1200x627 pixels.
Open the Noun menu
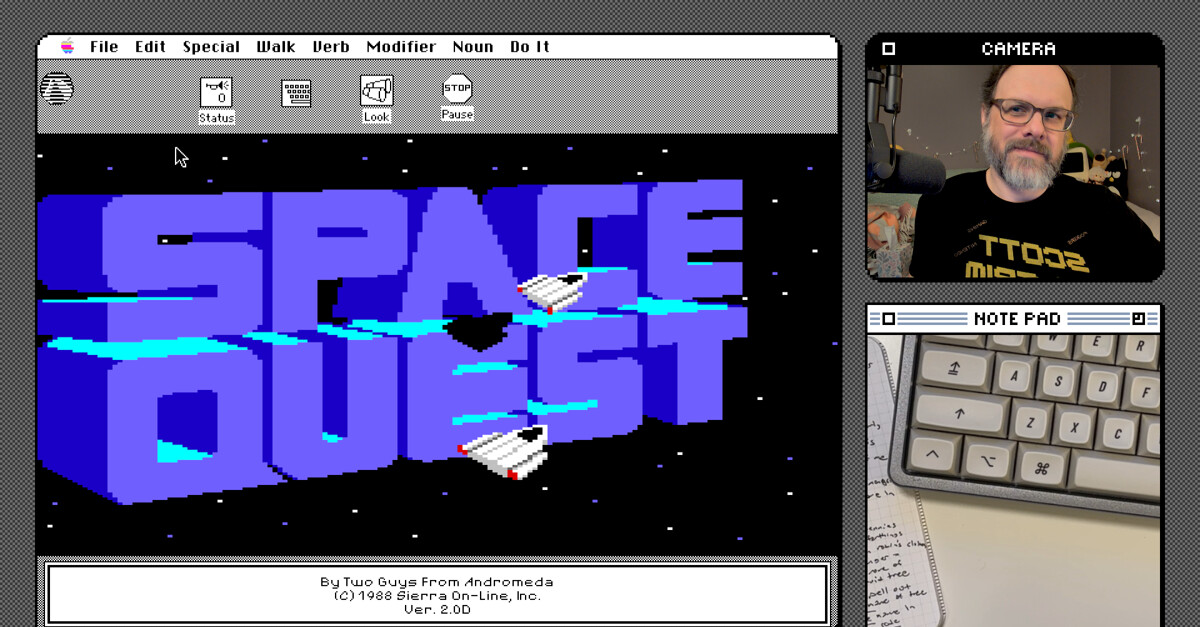click(x=473, y=47)
